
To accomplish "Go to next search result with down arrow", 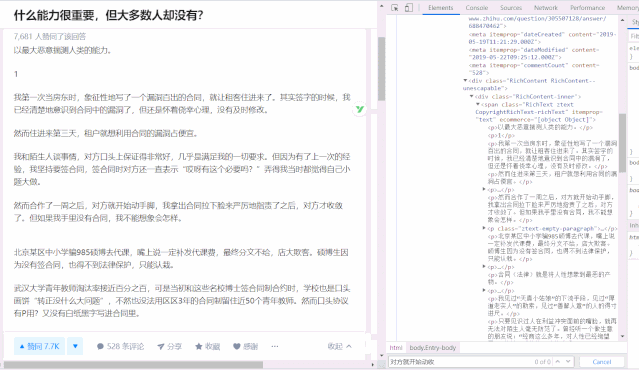I will pos(568,361).
